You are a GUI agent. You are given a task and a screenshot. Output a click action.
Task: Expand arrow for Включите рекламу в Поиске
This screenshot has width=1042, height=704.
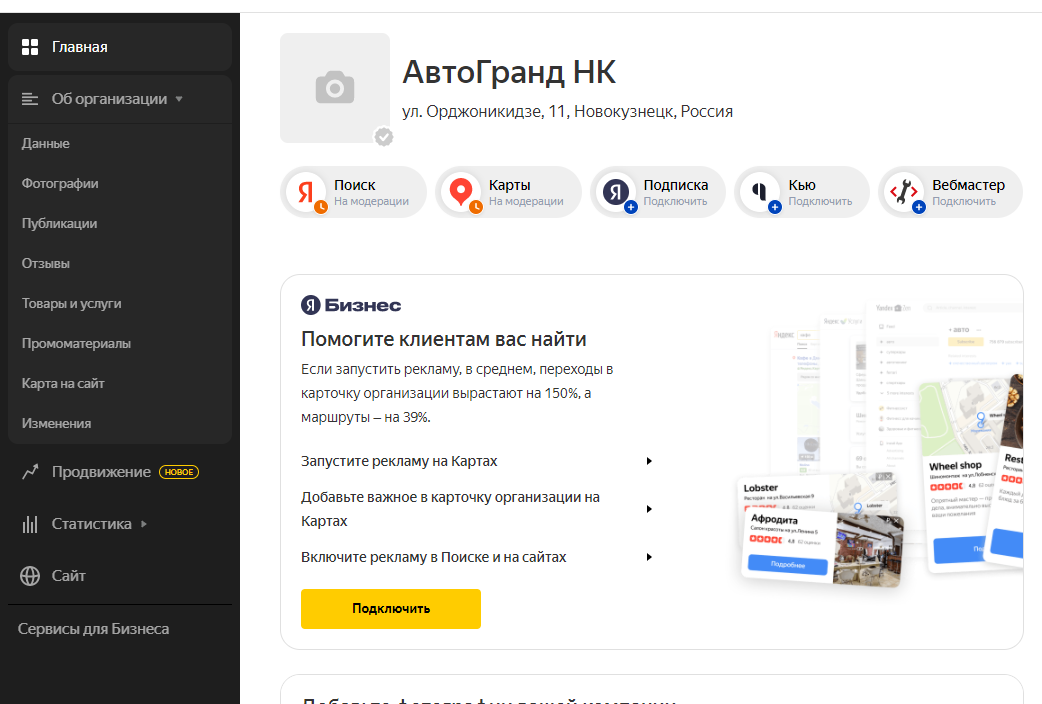coord(649,557)
